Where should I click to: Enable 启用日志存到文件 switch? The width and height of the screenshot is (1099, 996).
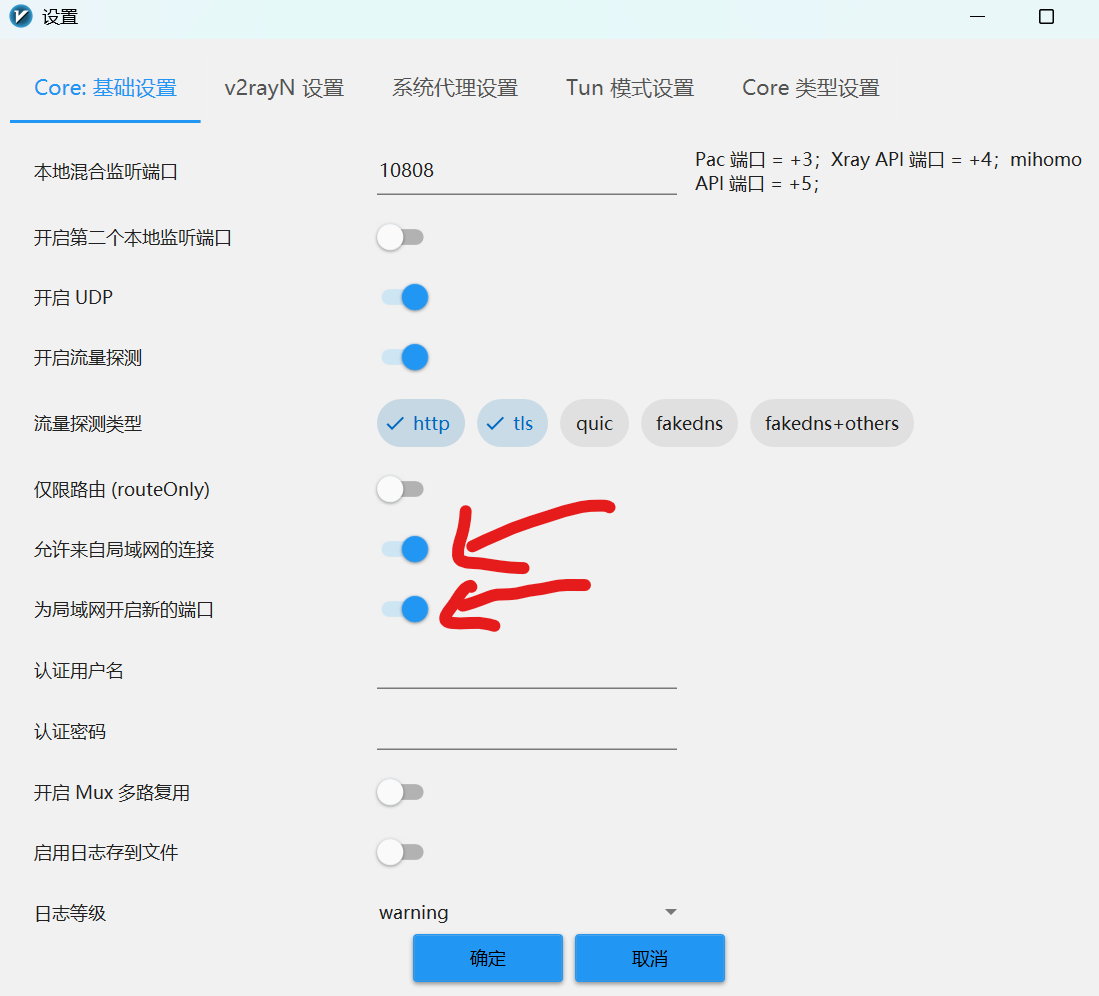point(401,853)
